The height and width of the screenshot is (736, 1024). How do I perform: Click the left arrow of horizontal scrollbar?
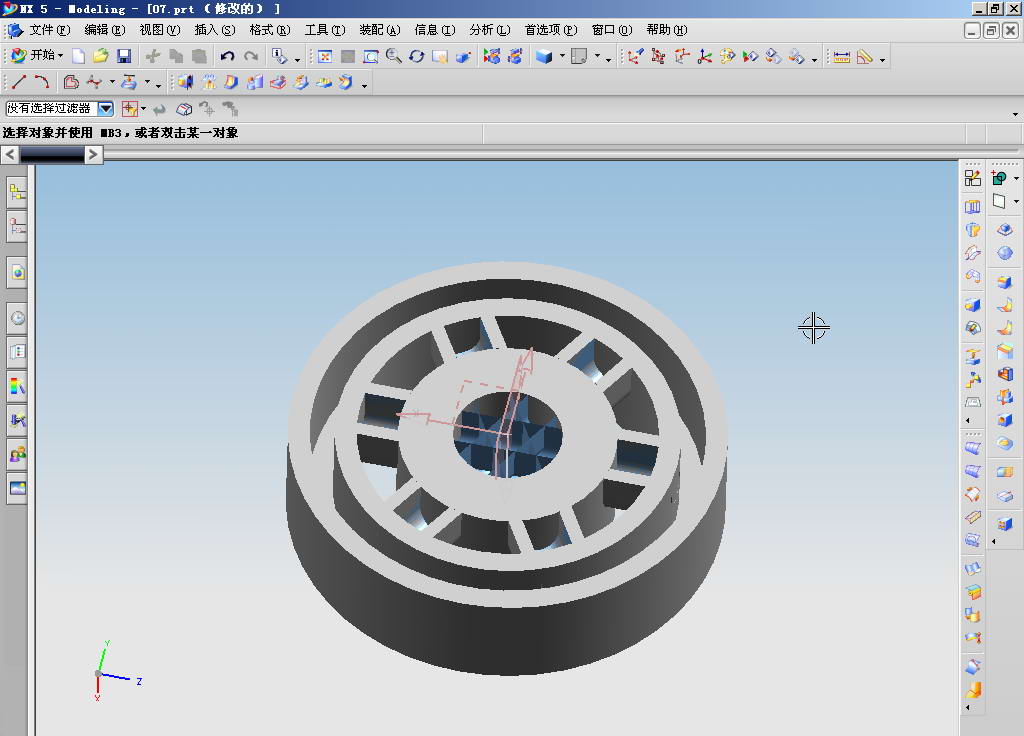pos(10,155)
